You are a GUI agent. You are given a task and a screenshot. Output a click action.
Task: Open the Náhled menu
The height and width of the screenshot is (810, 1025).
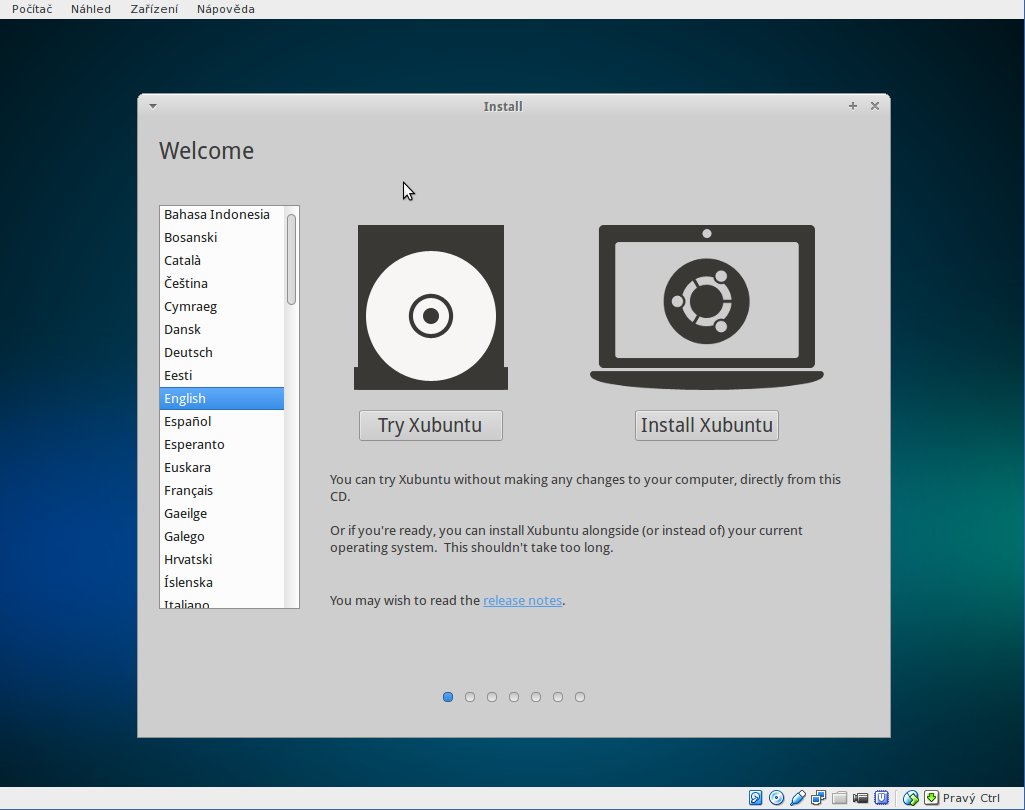click(x=91, y=9)
